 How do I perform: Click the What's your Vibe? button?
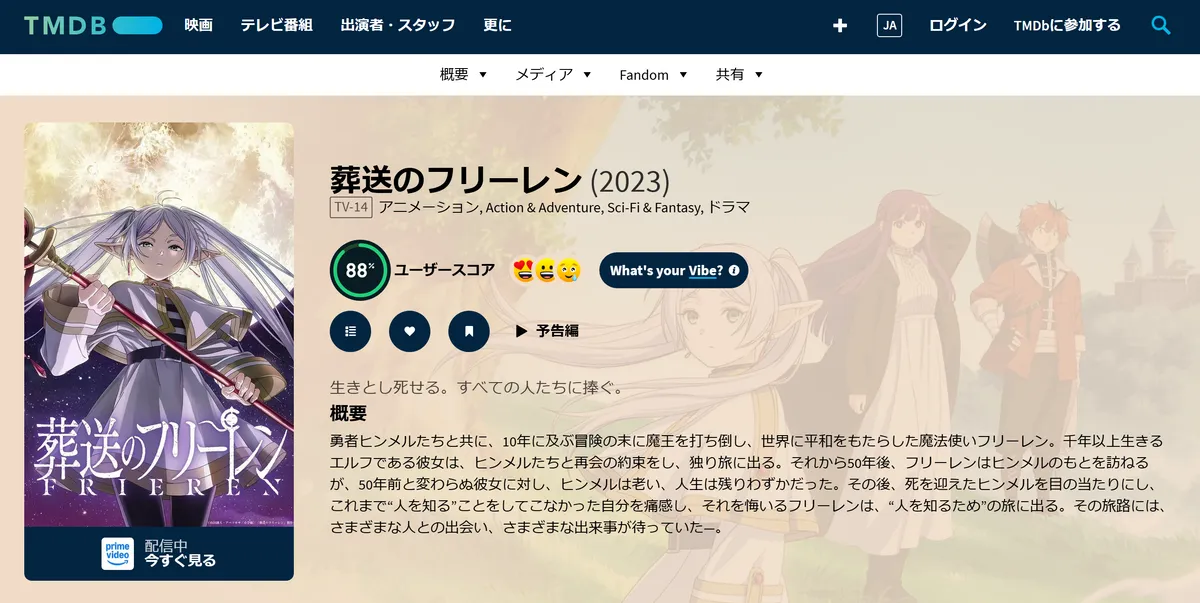coord(673,270)
